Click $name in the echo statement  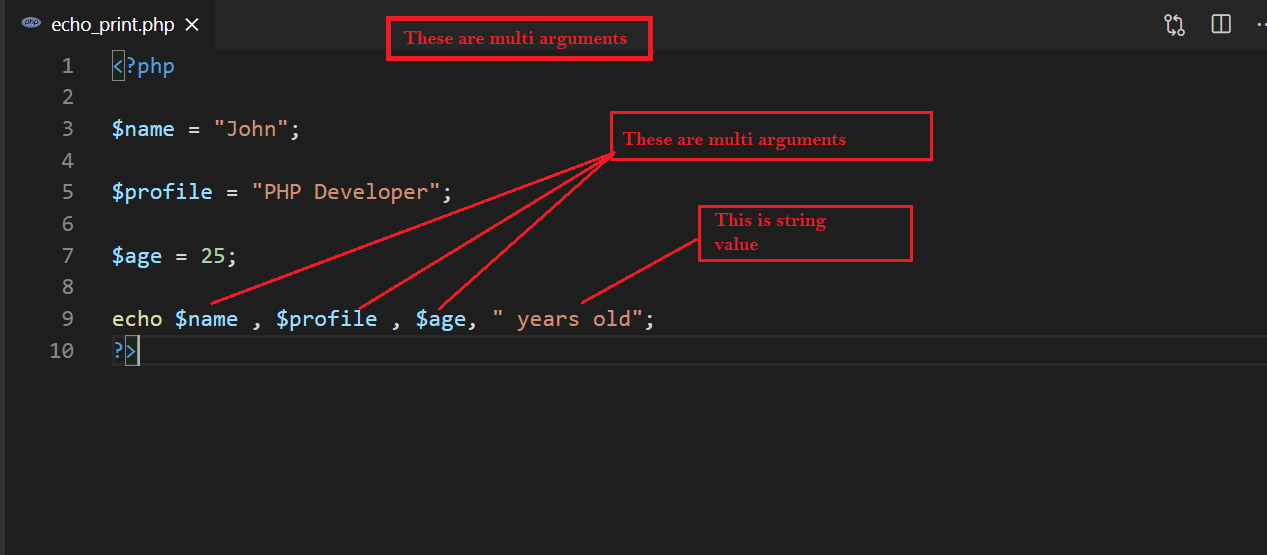tap(206, 319)
